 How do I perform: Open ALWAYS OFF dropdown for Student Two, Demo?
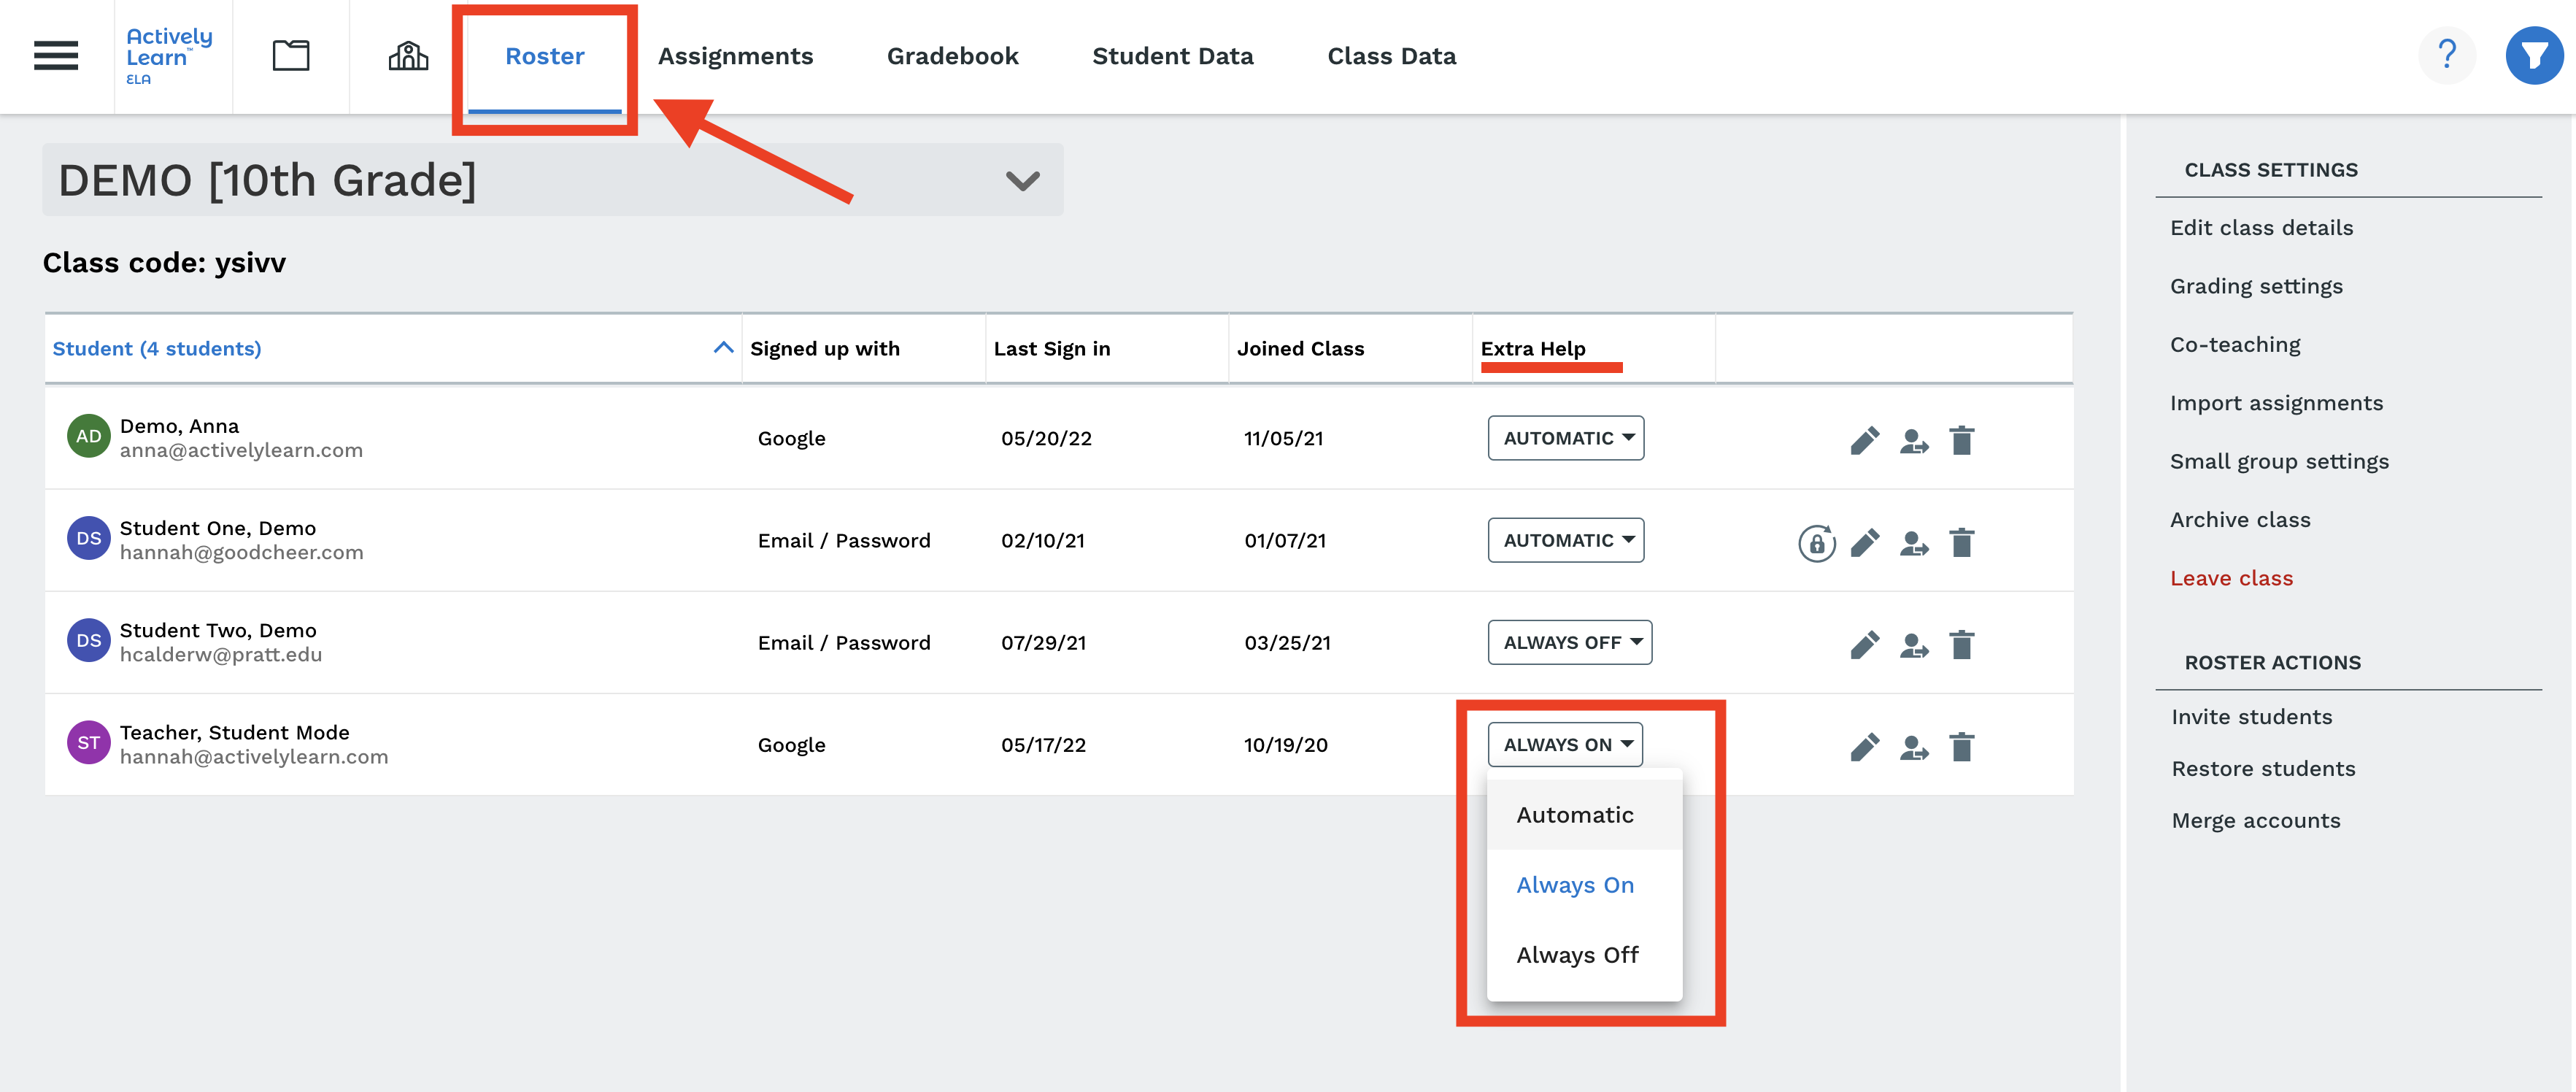click(x=1570, y=642)
